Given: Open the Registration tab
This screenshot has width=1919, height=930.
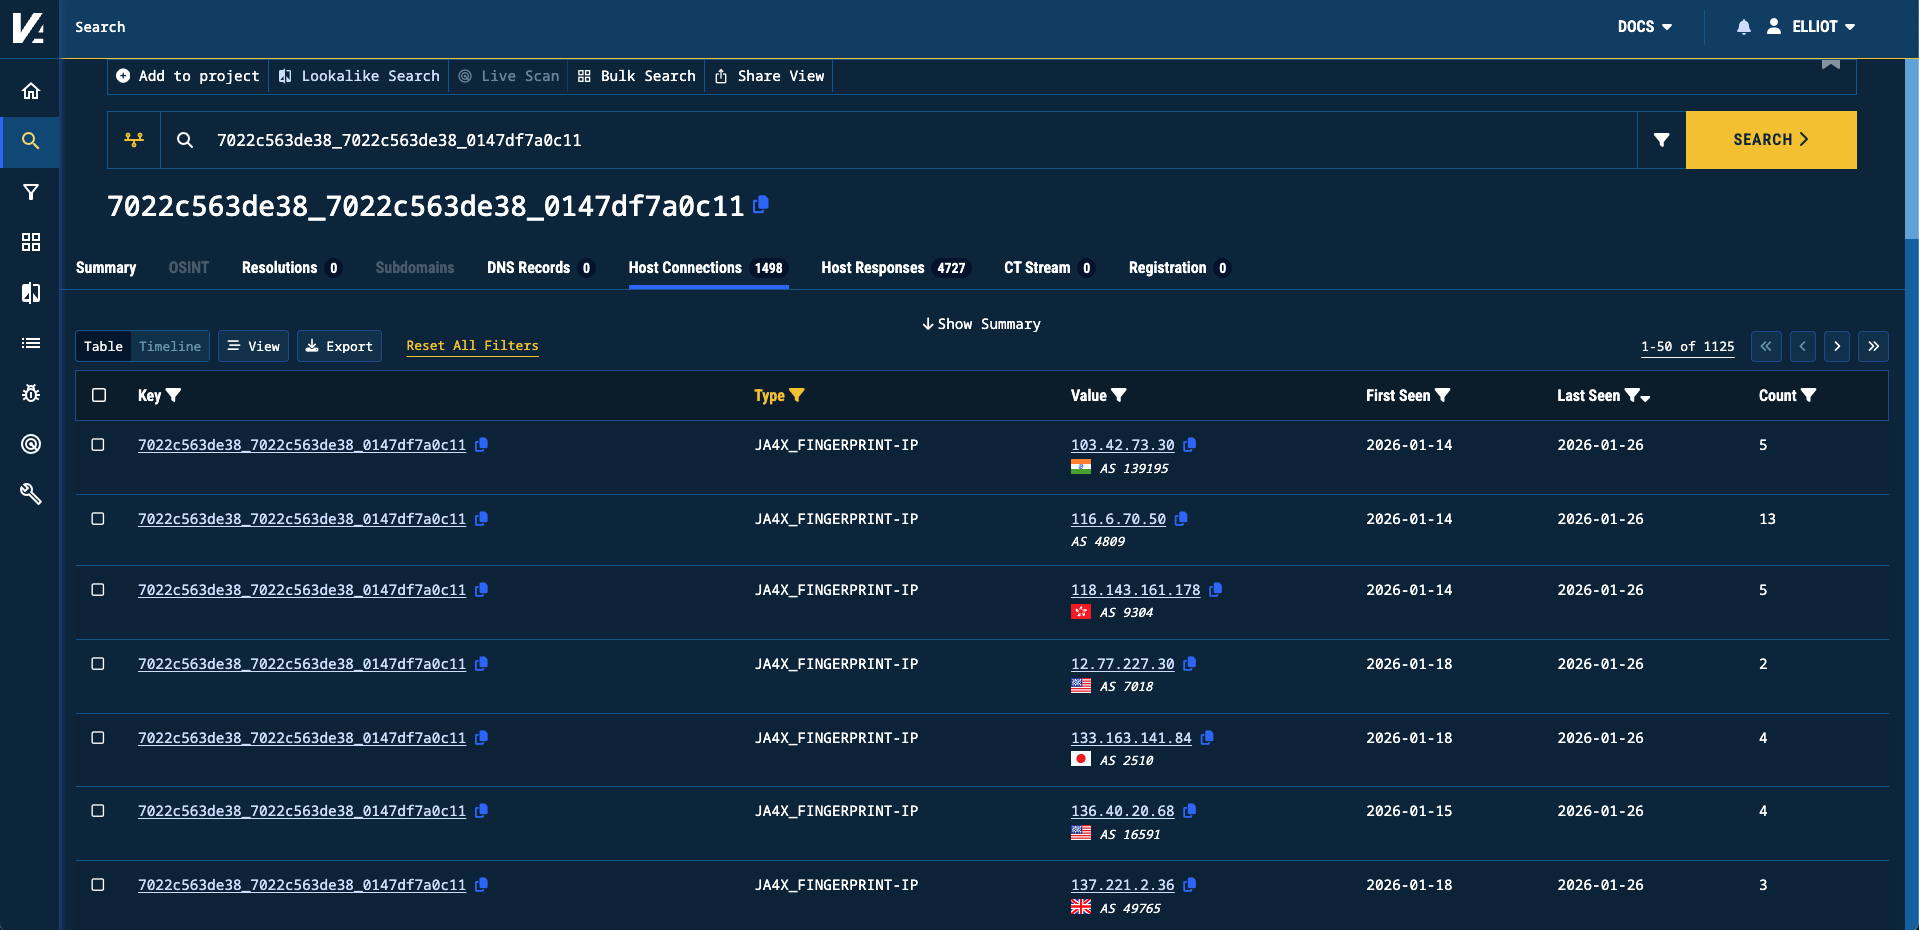Looking at the screenshot, I should coord(1167,268).
